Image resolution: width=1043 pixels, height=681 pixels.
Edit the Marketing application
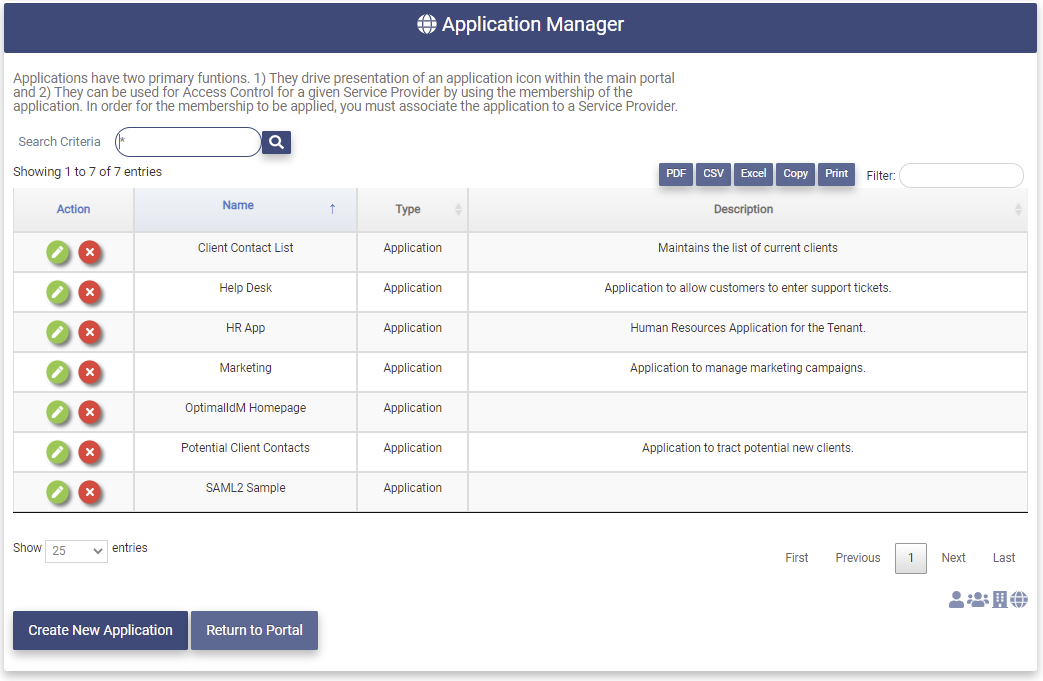click(58, 372)
